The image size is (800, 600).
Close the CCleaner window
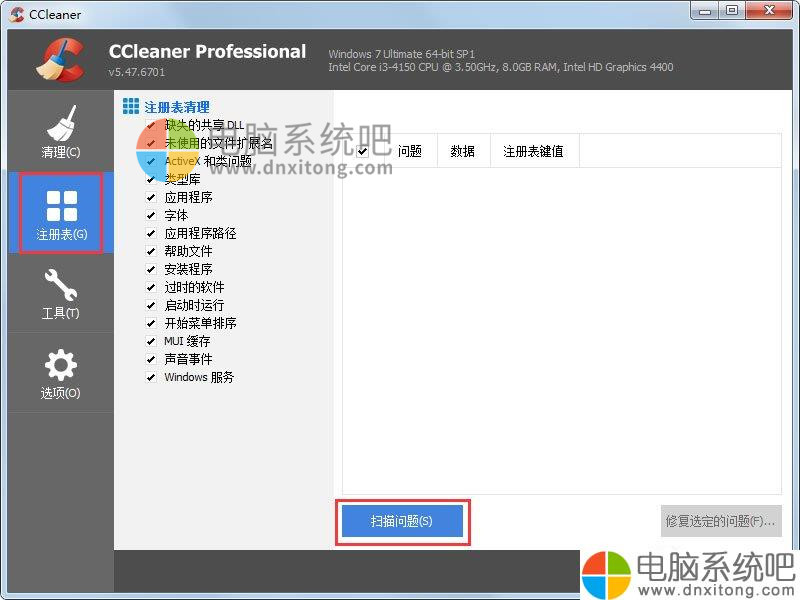pos(769,11)
